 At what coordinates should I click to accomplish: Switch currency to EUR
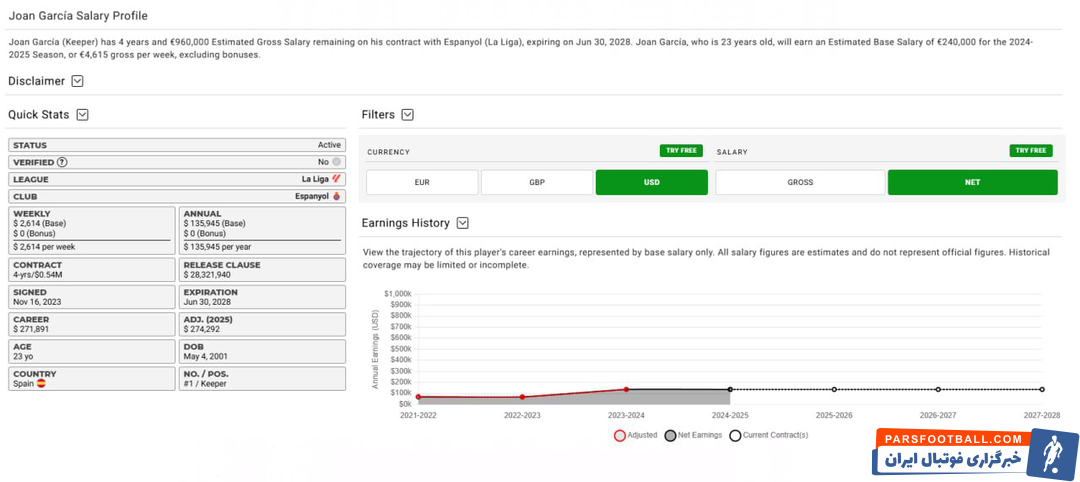tap(422, 183)
